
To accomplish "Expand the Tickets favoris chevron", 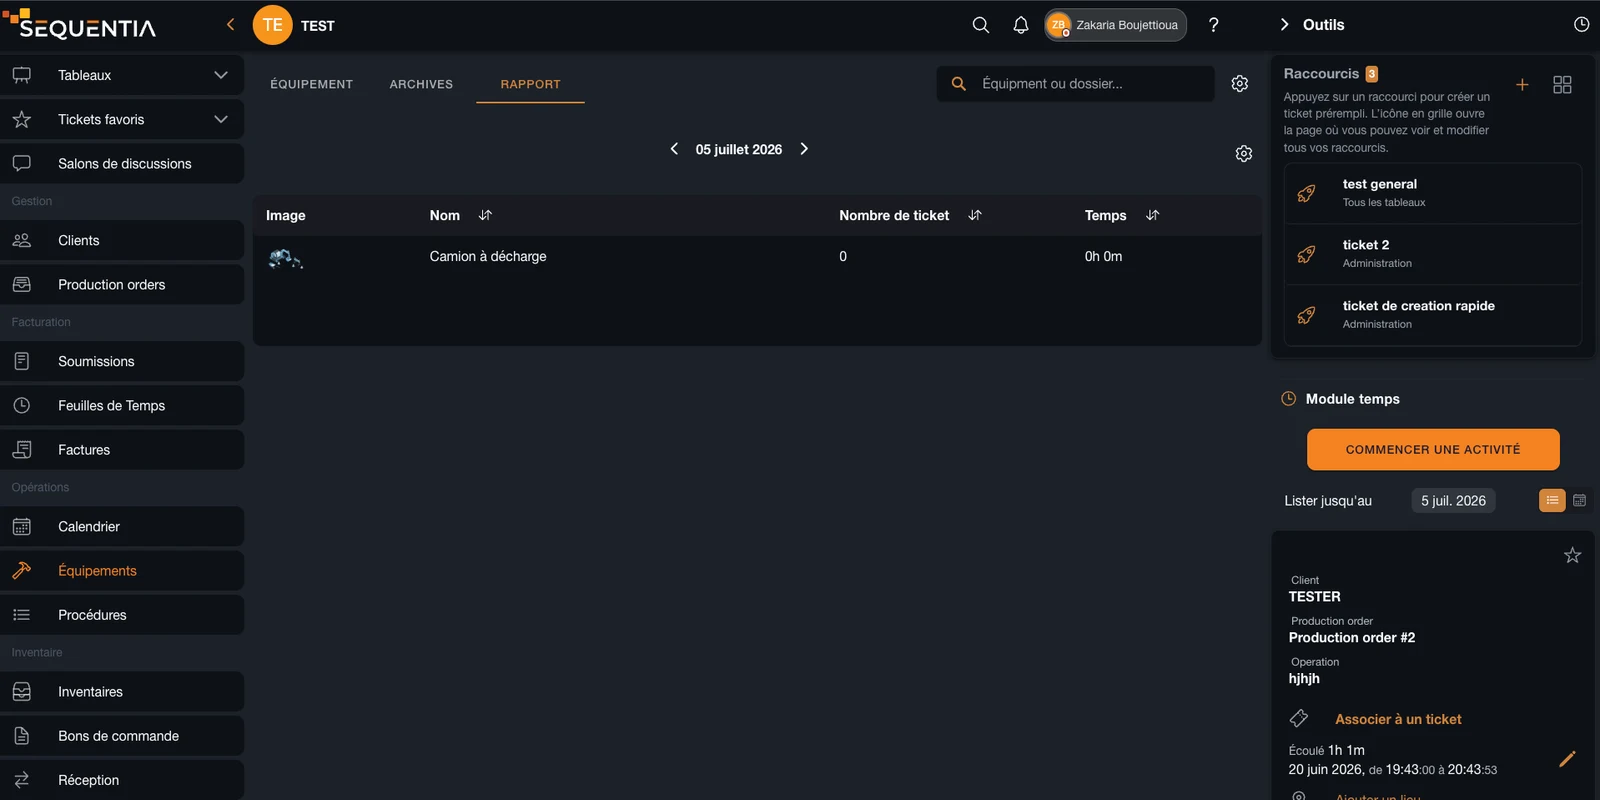I will [221, 119].
